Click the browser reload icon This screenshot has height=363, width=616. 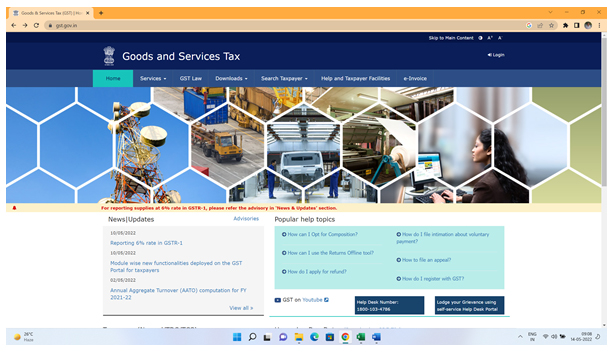[x=36, y=25]
